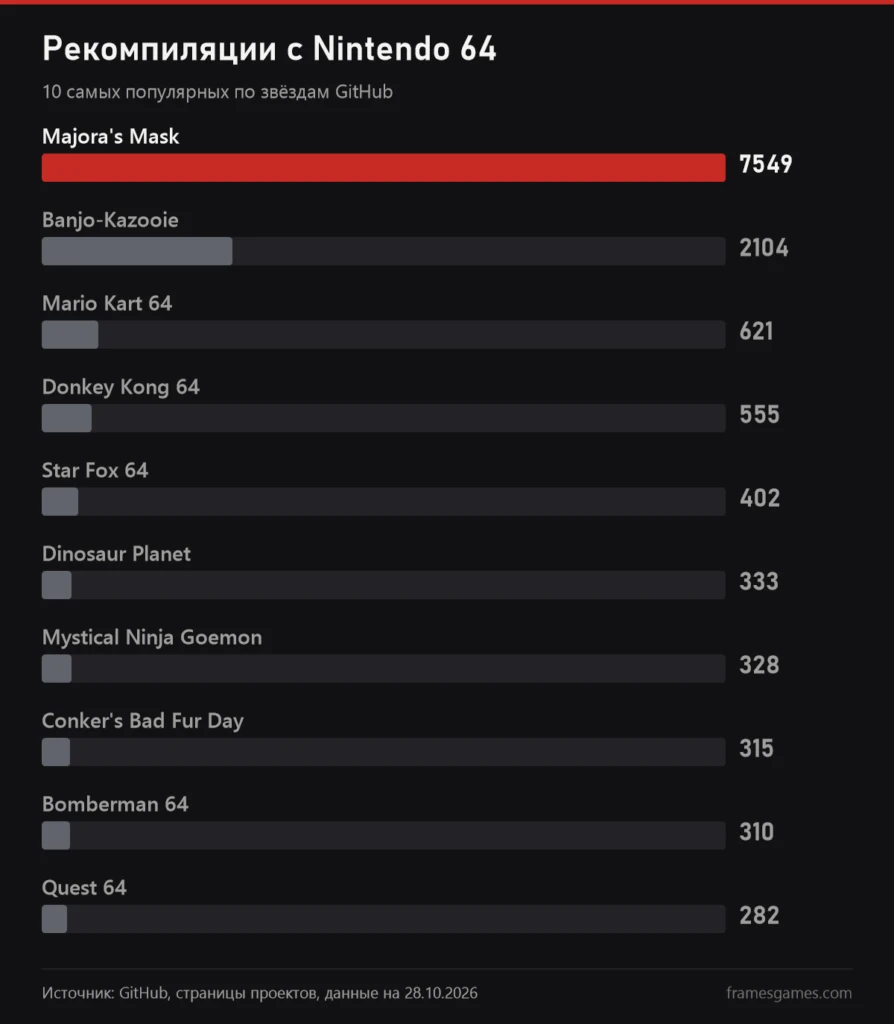Click the Banjo-Kazooie gray bar

[137, 251]
